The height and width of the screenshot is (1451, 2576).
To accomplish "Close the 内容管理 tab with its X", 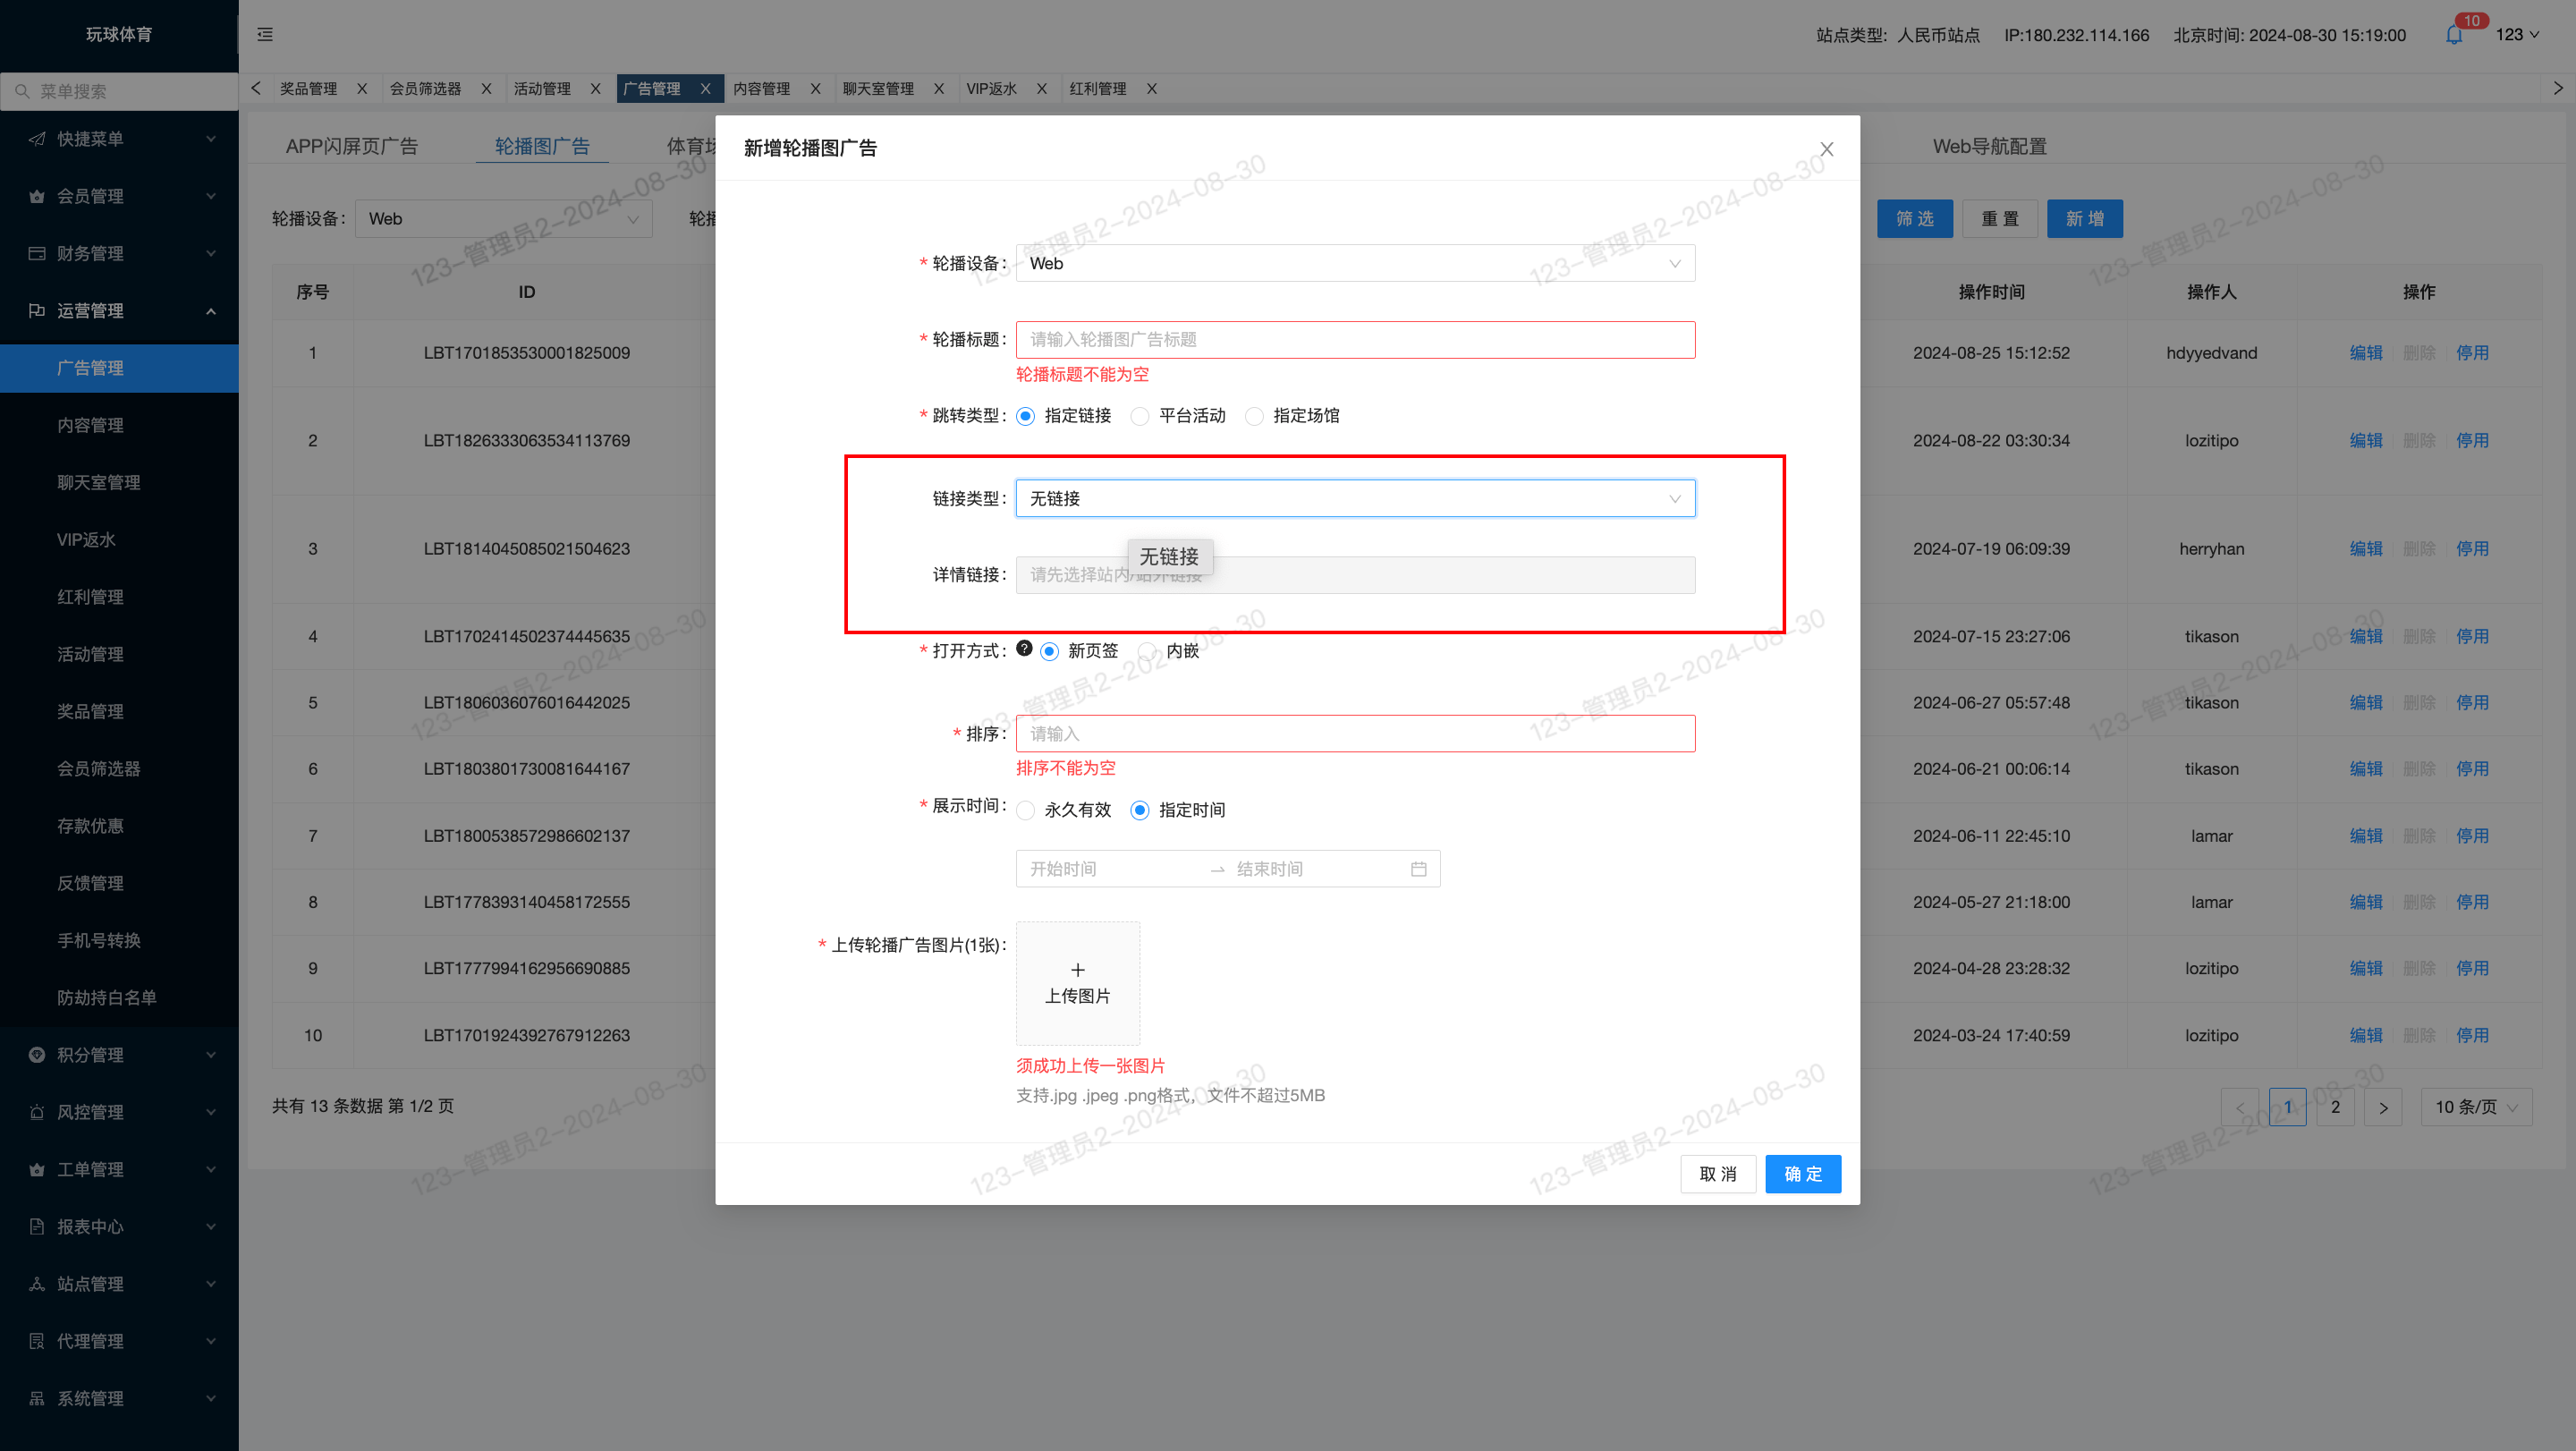I will (x=815, y=89).
